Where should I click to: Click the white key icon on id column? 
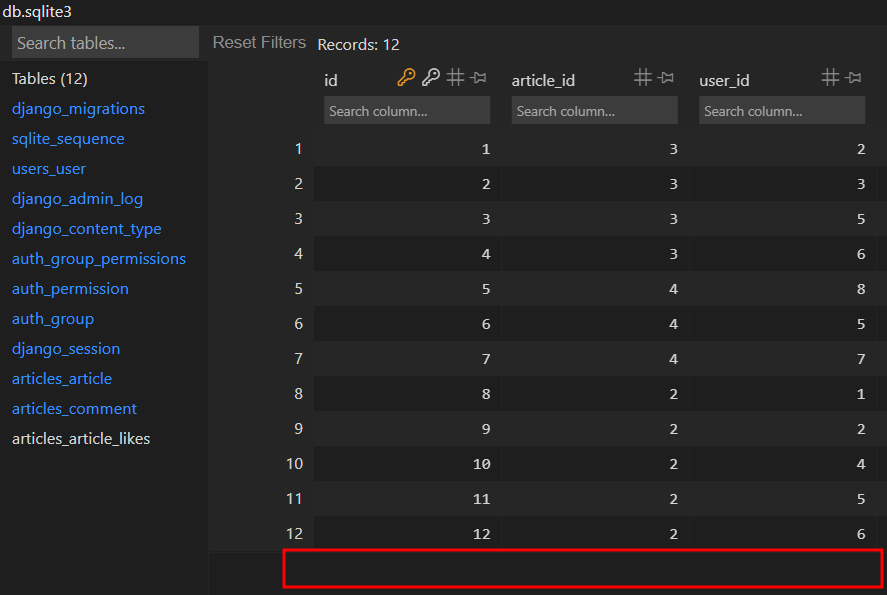430,77
